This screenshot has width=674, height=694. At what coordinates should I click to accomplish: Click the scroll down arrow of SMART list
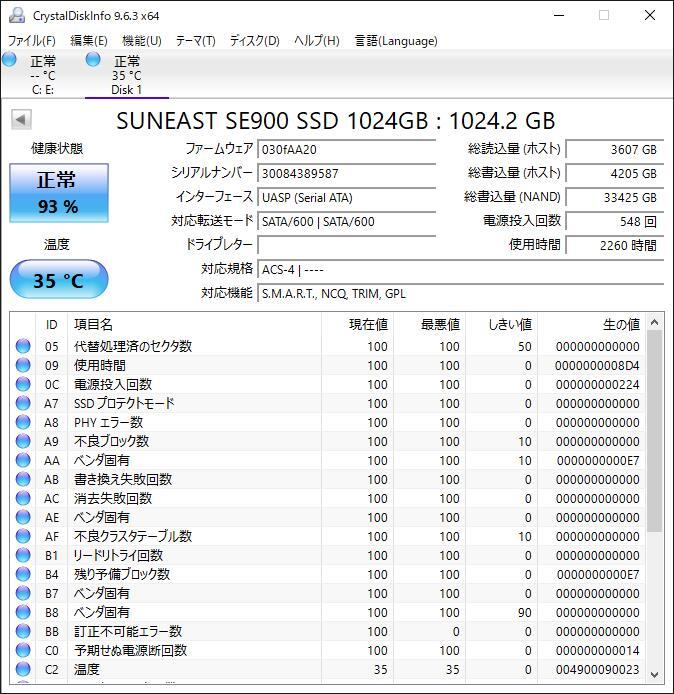click(655, 675)
